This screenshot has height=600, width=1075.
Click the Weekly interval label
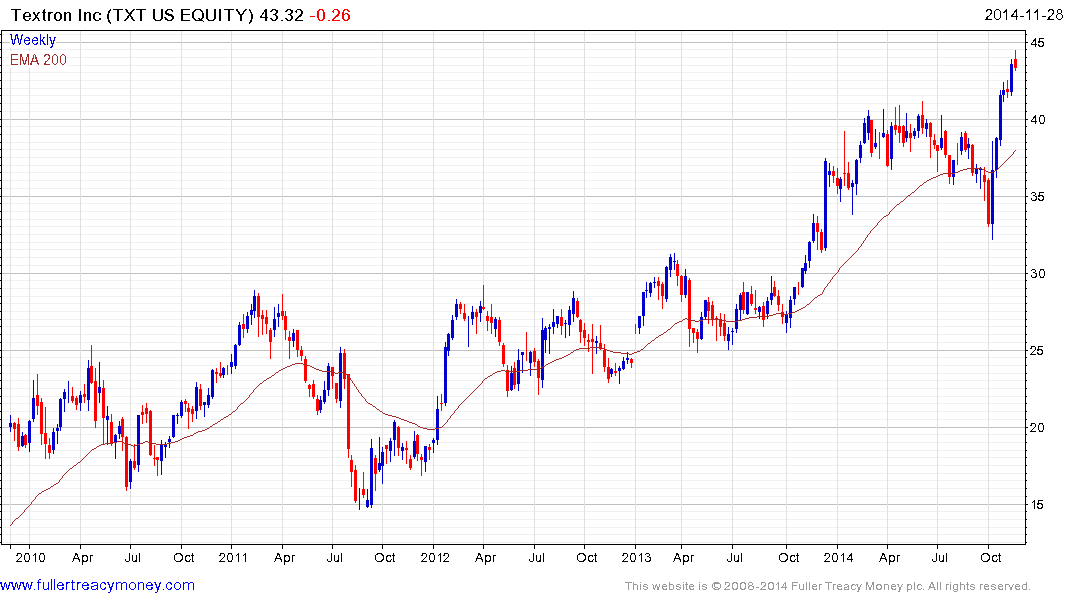[33, 40]
